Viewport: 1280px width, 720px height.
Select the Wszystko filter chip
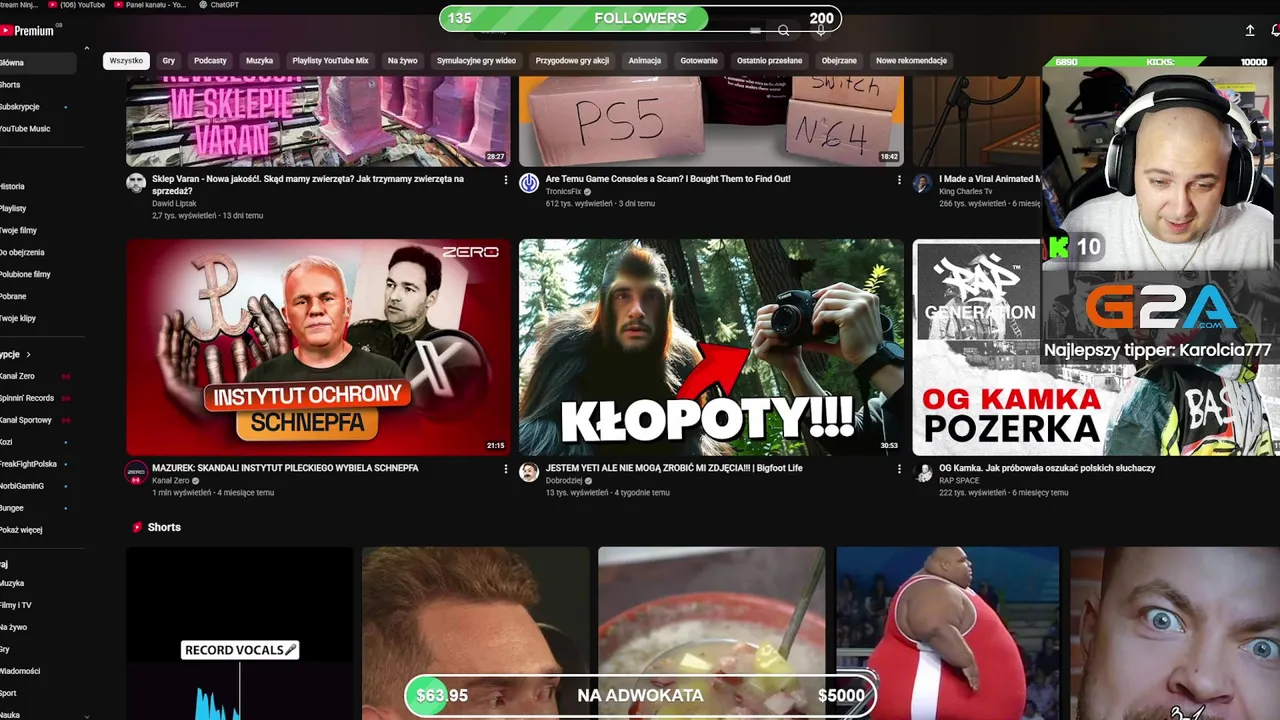pos(126,61)
